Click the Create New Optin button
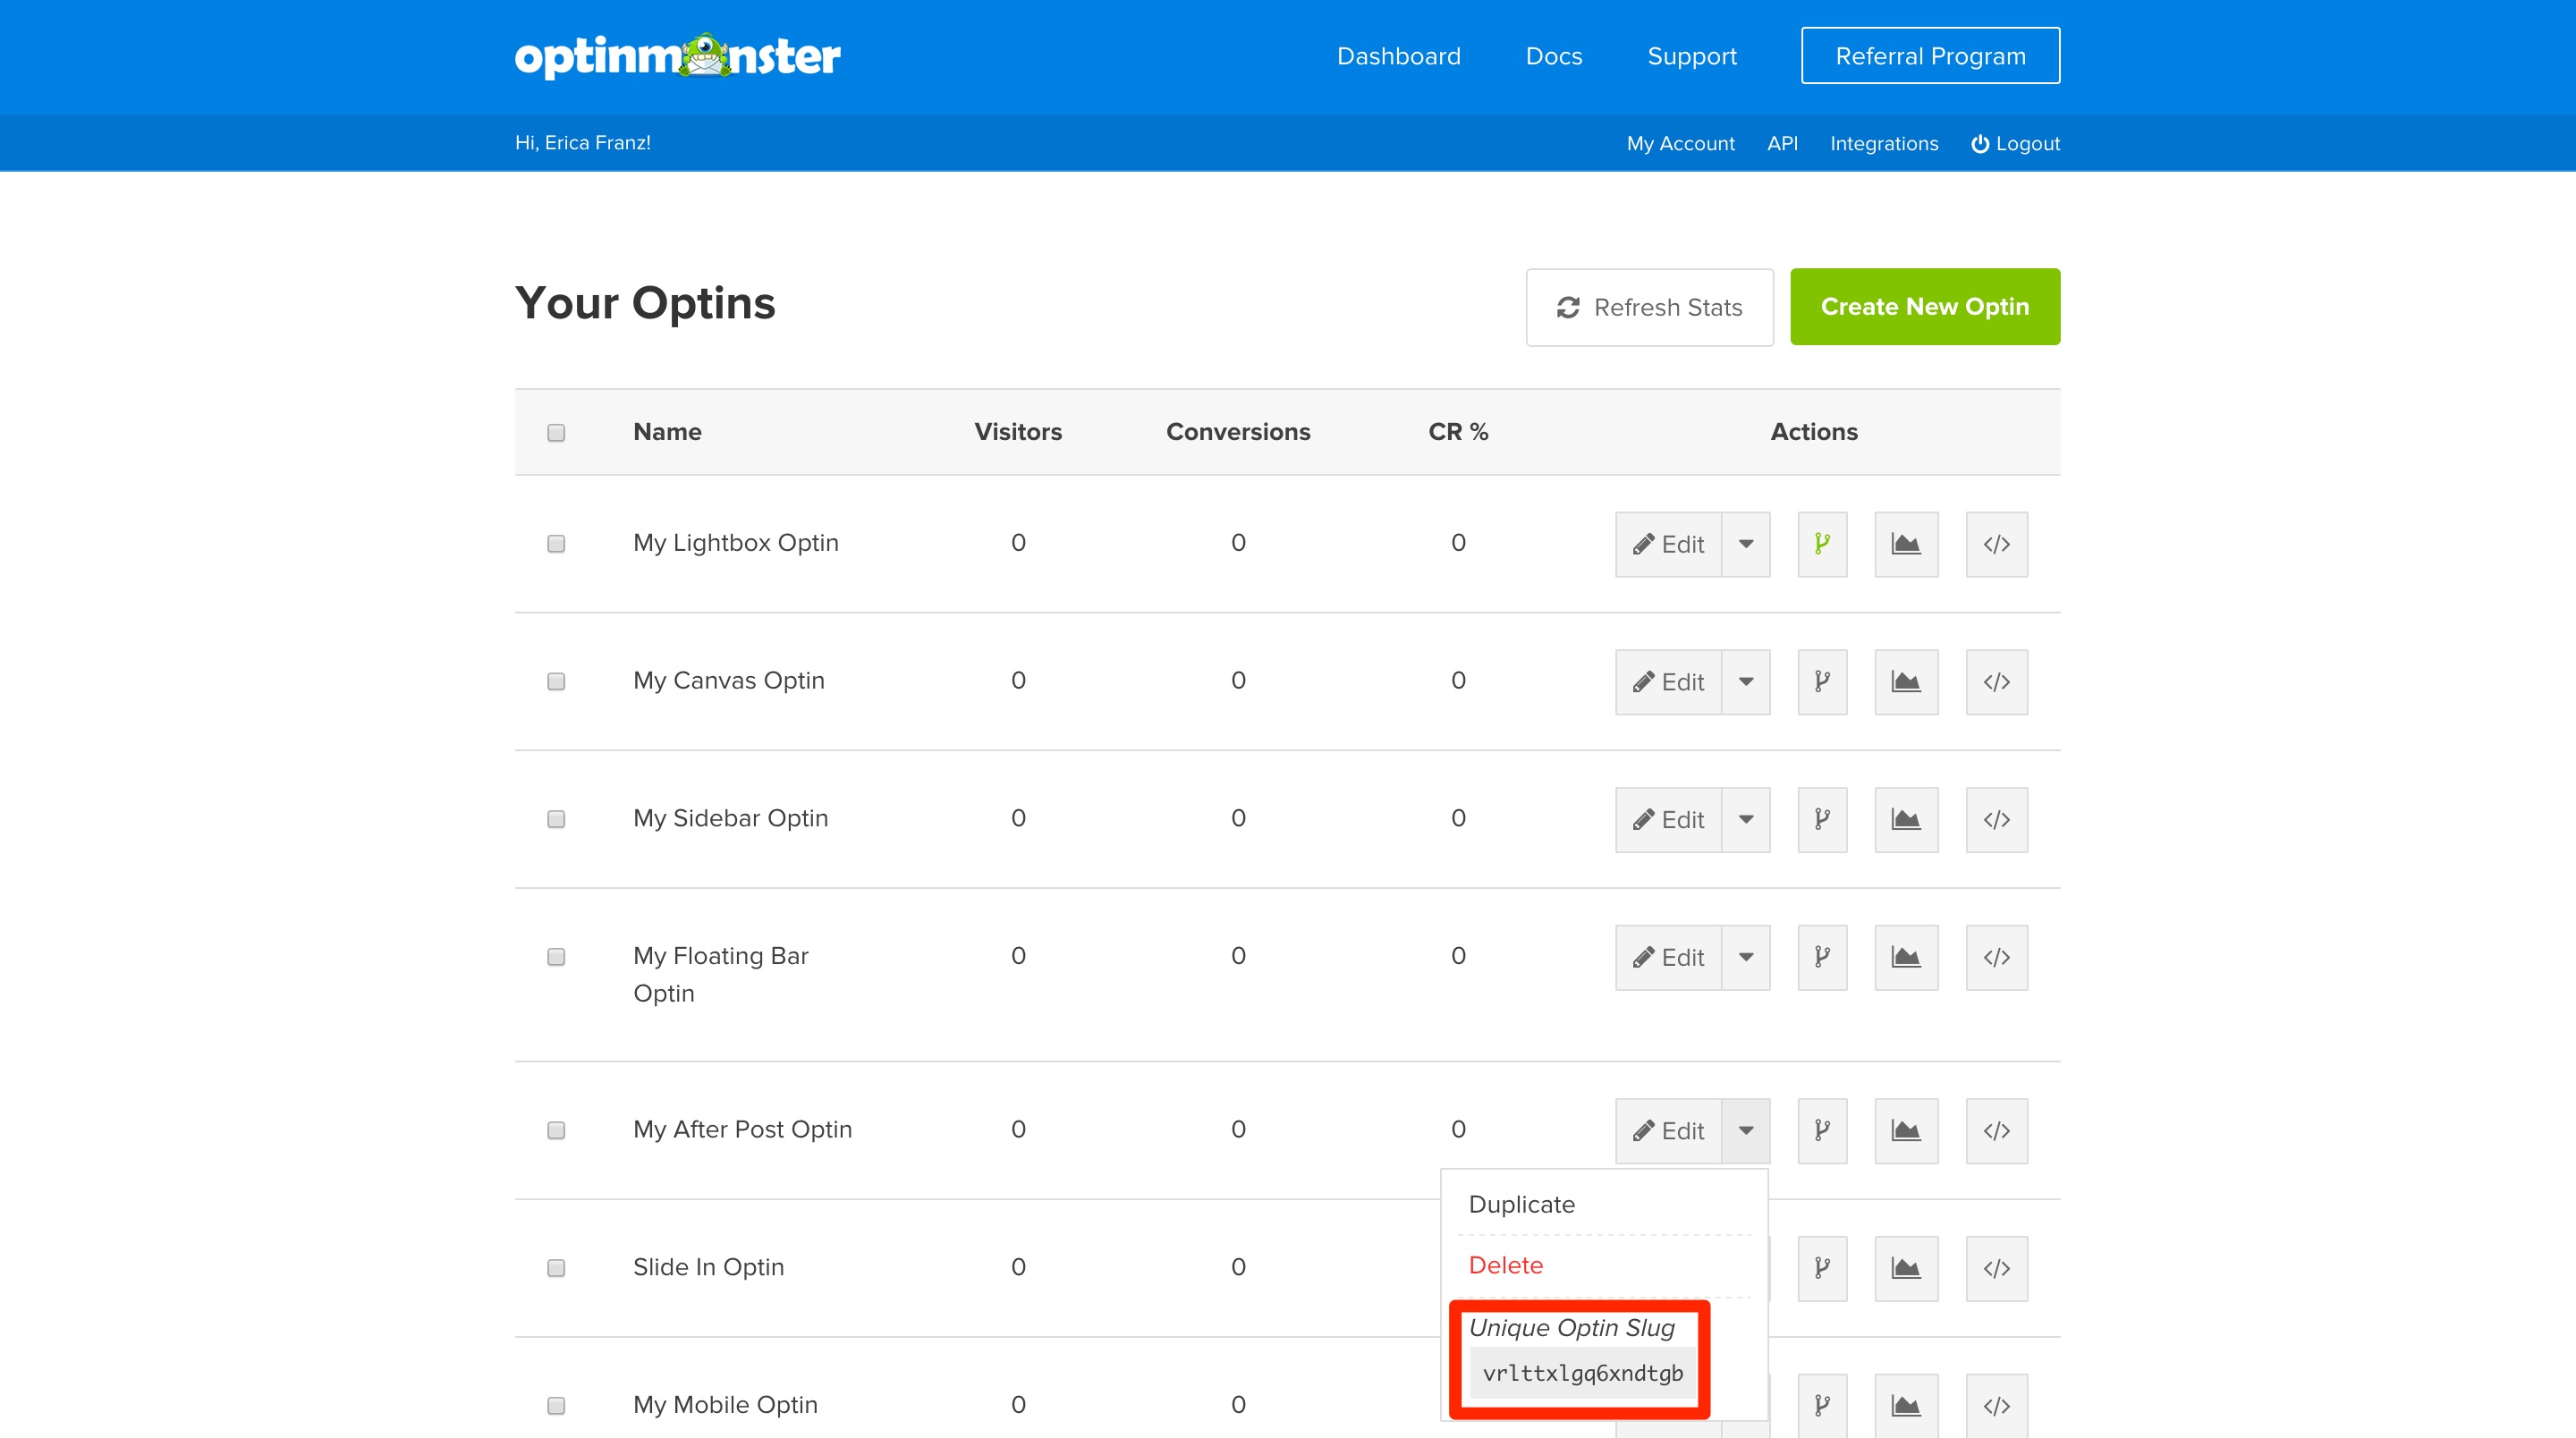The height and width of the screenshot is (1438, 2576). [x=1924, y=307]
